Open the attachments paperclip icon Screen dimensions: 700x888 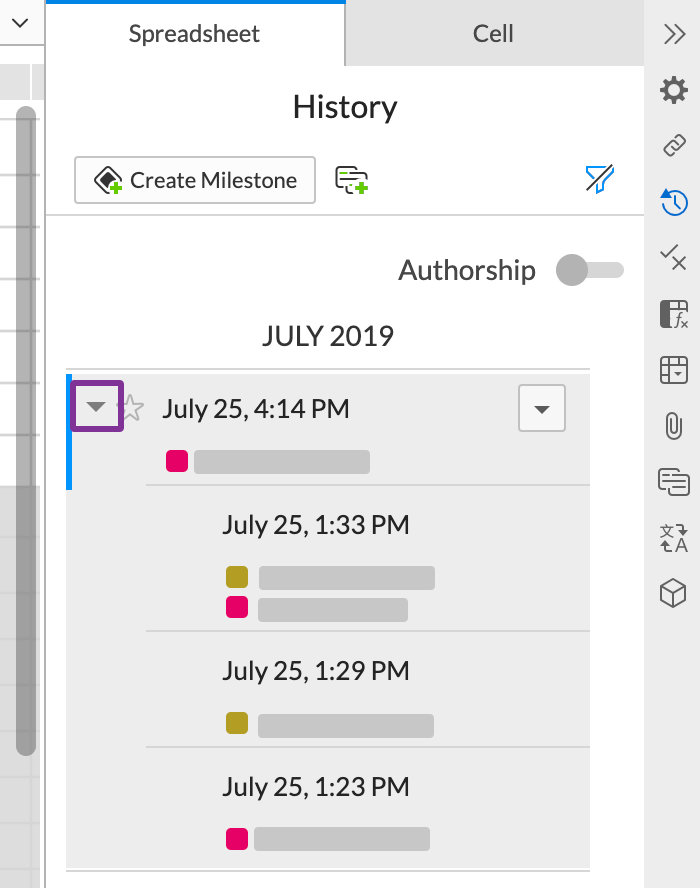point(673,426)
